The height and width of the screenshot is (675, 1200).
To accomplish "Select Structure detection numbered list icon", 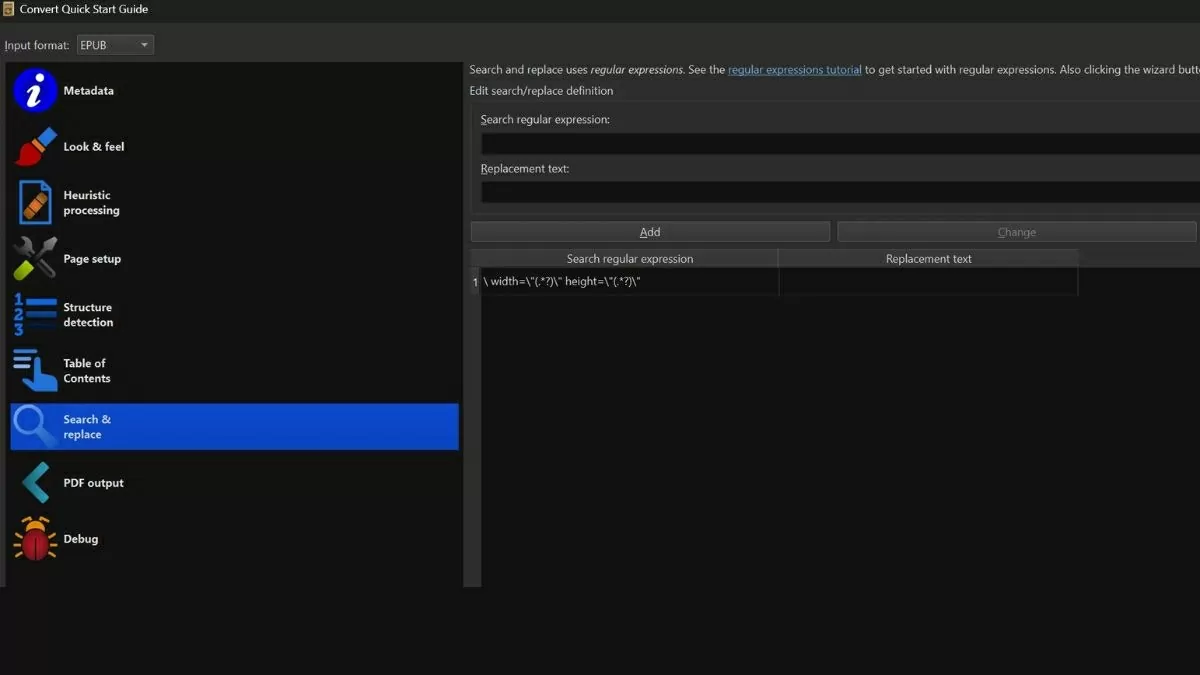I will pos(35,315).
